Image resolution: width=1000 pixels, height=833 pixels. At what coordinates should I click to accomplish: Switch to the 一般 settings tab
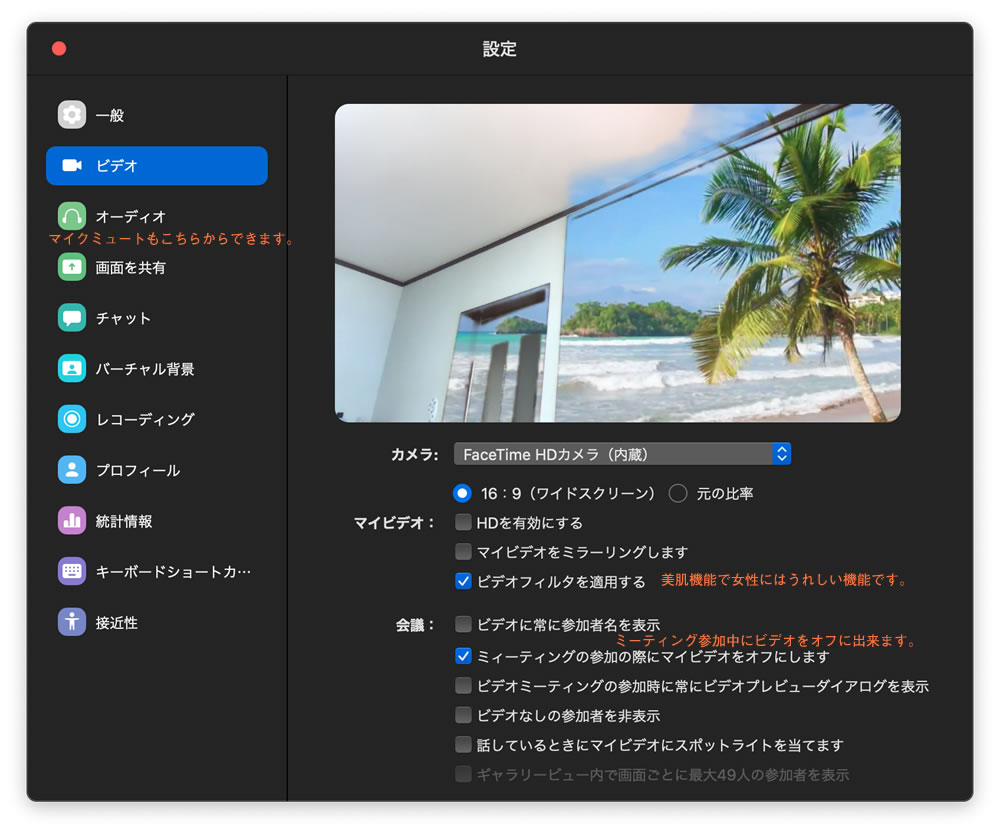tap(156, 115)
